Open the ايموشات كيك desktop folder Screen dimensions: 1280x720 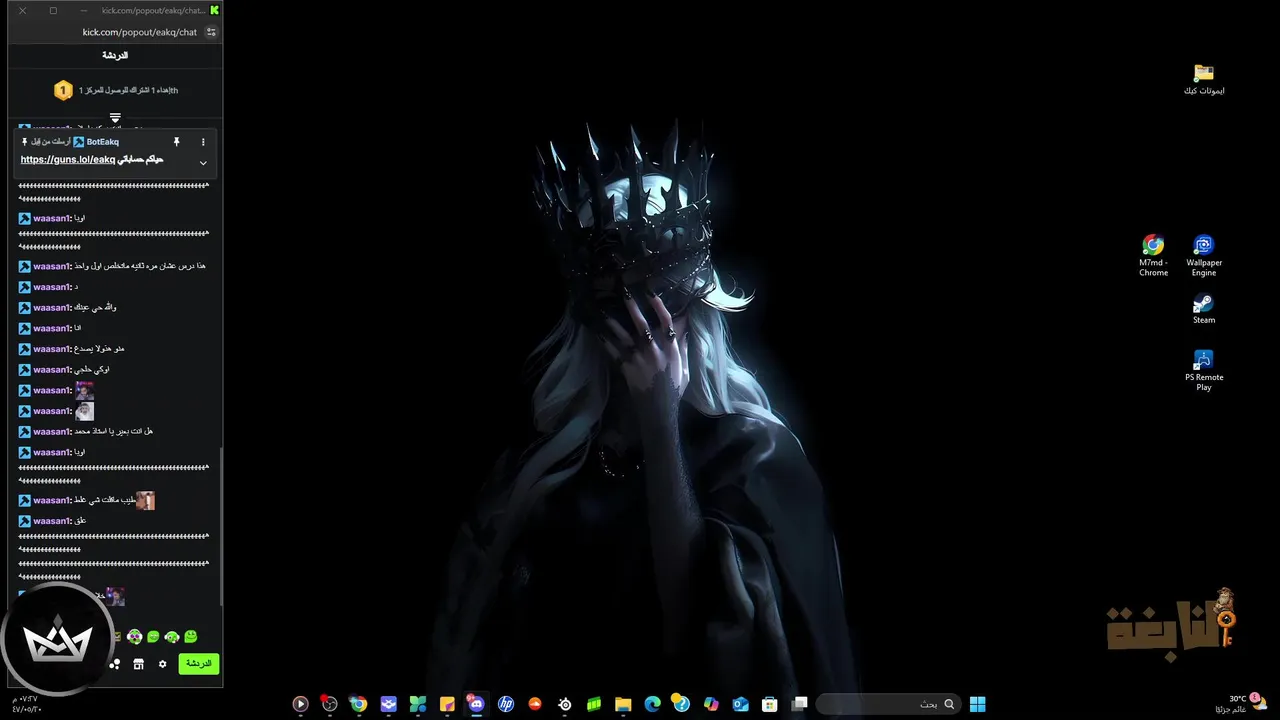1204,80
